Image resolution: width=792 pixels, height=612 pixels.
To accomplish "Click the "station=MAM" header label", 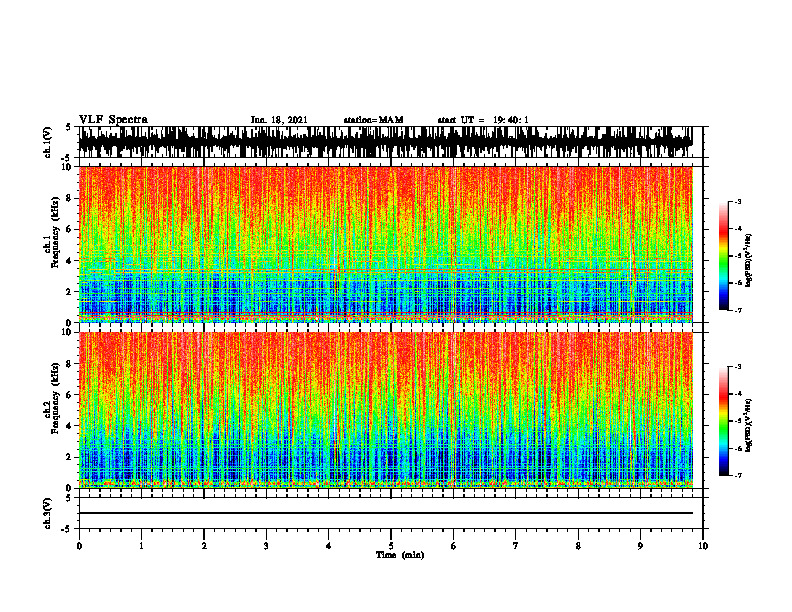I will pyautogui.click(x=373, y=120).
